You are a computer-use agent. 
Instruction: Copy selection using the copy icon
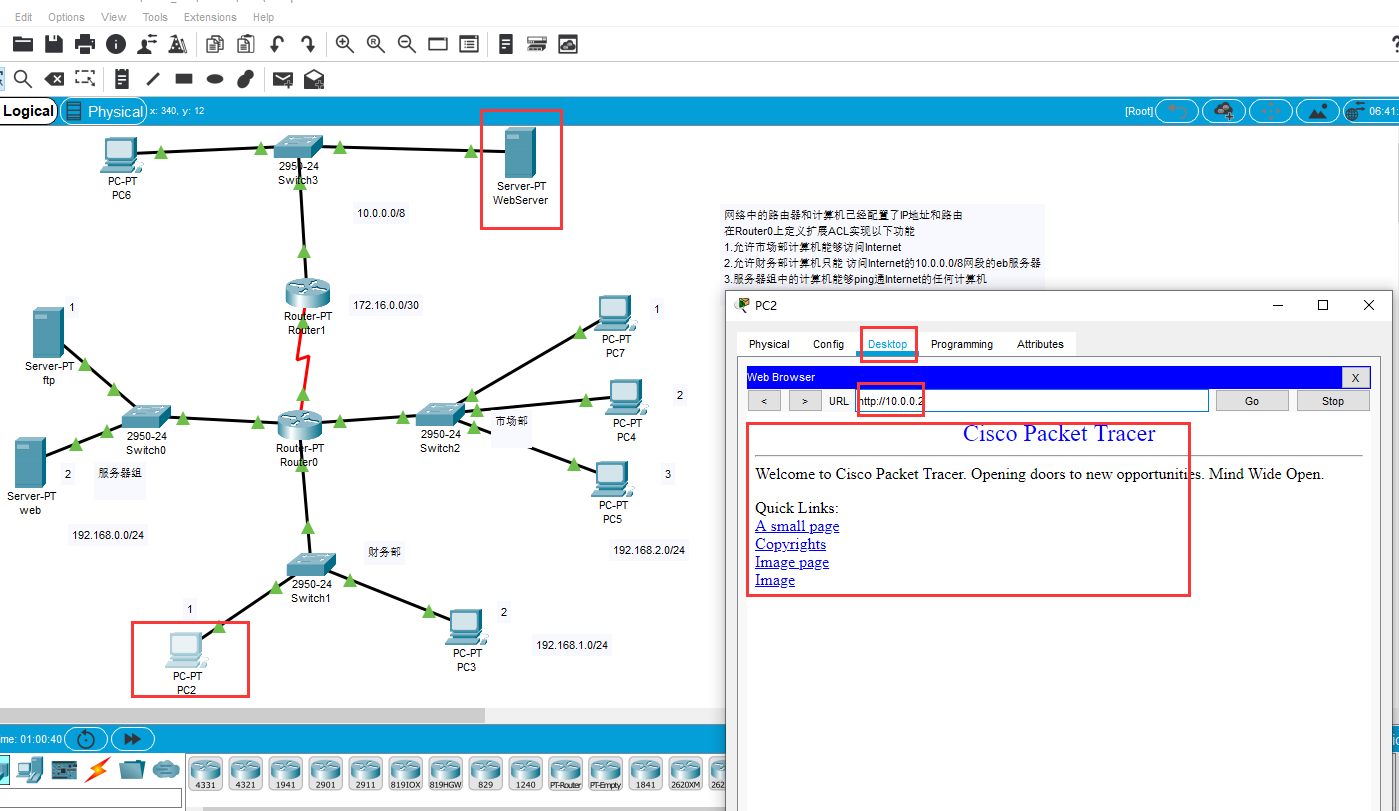click(215, 44)
